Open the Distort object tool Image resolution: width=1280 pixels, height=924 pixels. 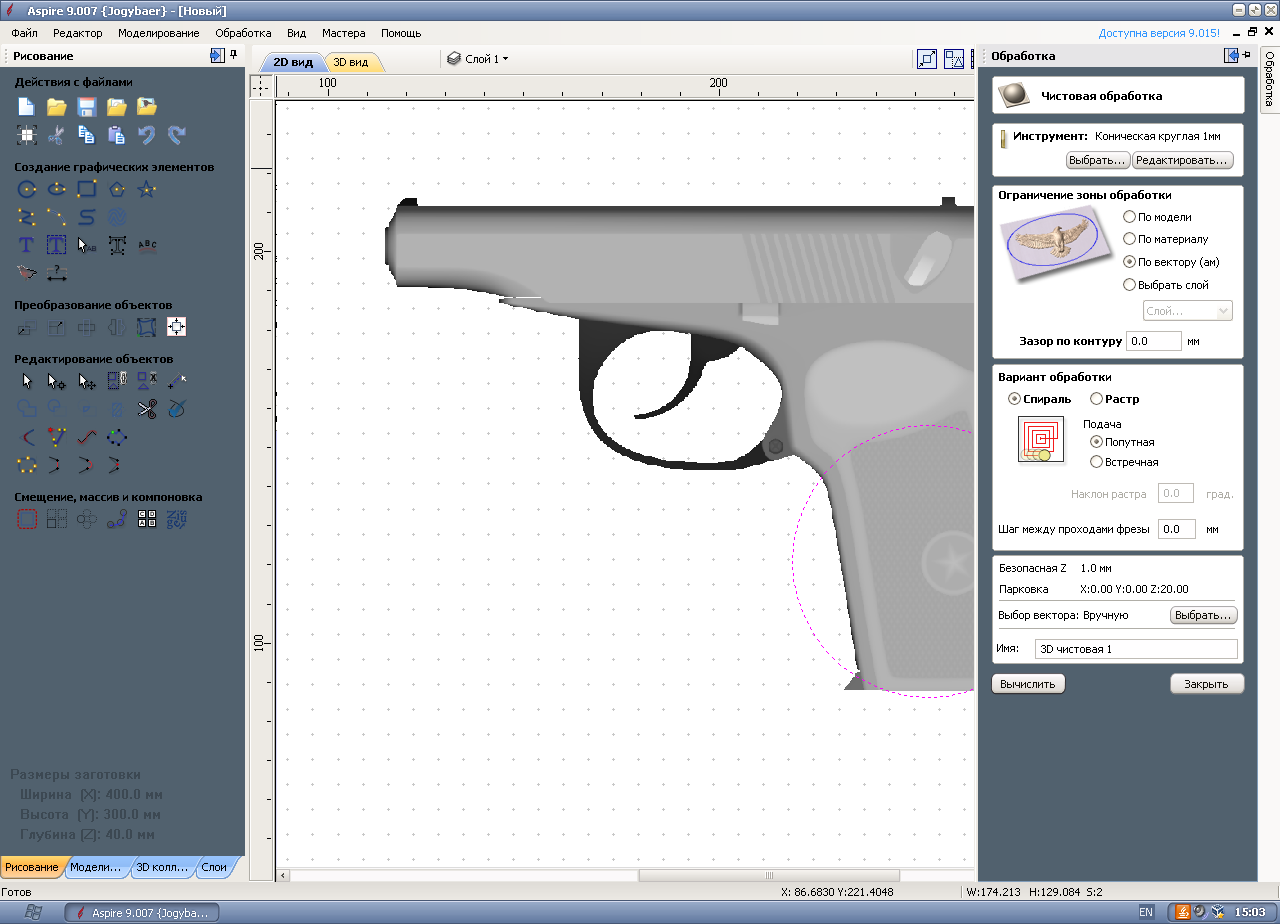point(147,327)
